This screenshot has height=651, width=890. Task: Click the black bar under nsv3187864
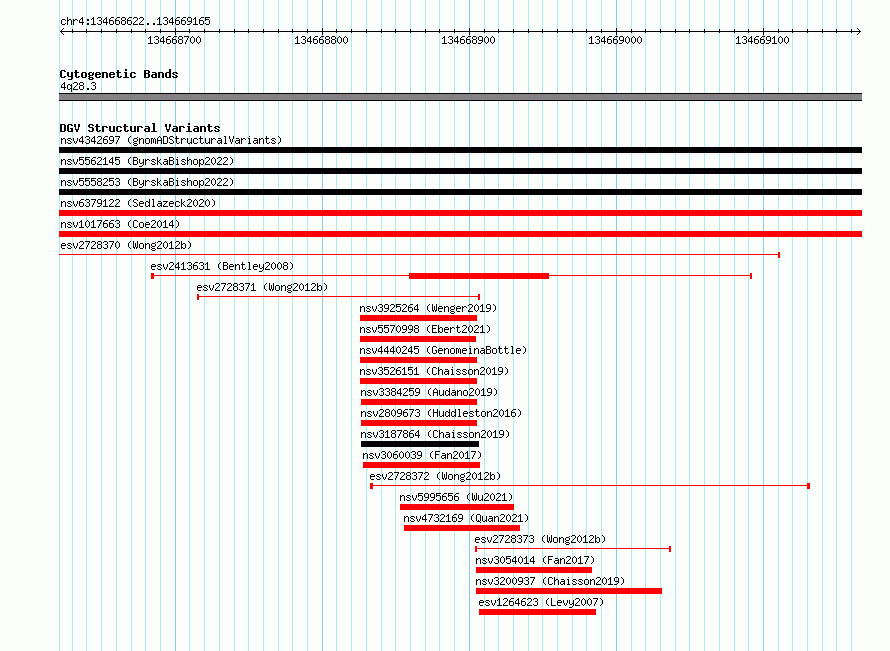(x=420, y=444)
